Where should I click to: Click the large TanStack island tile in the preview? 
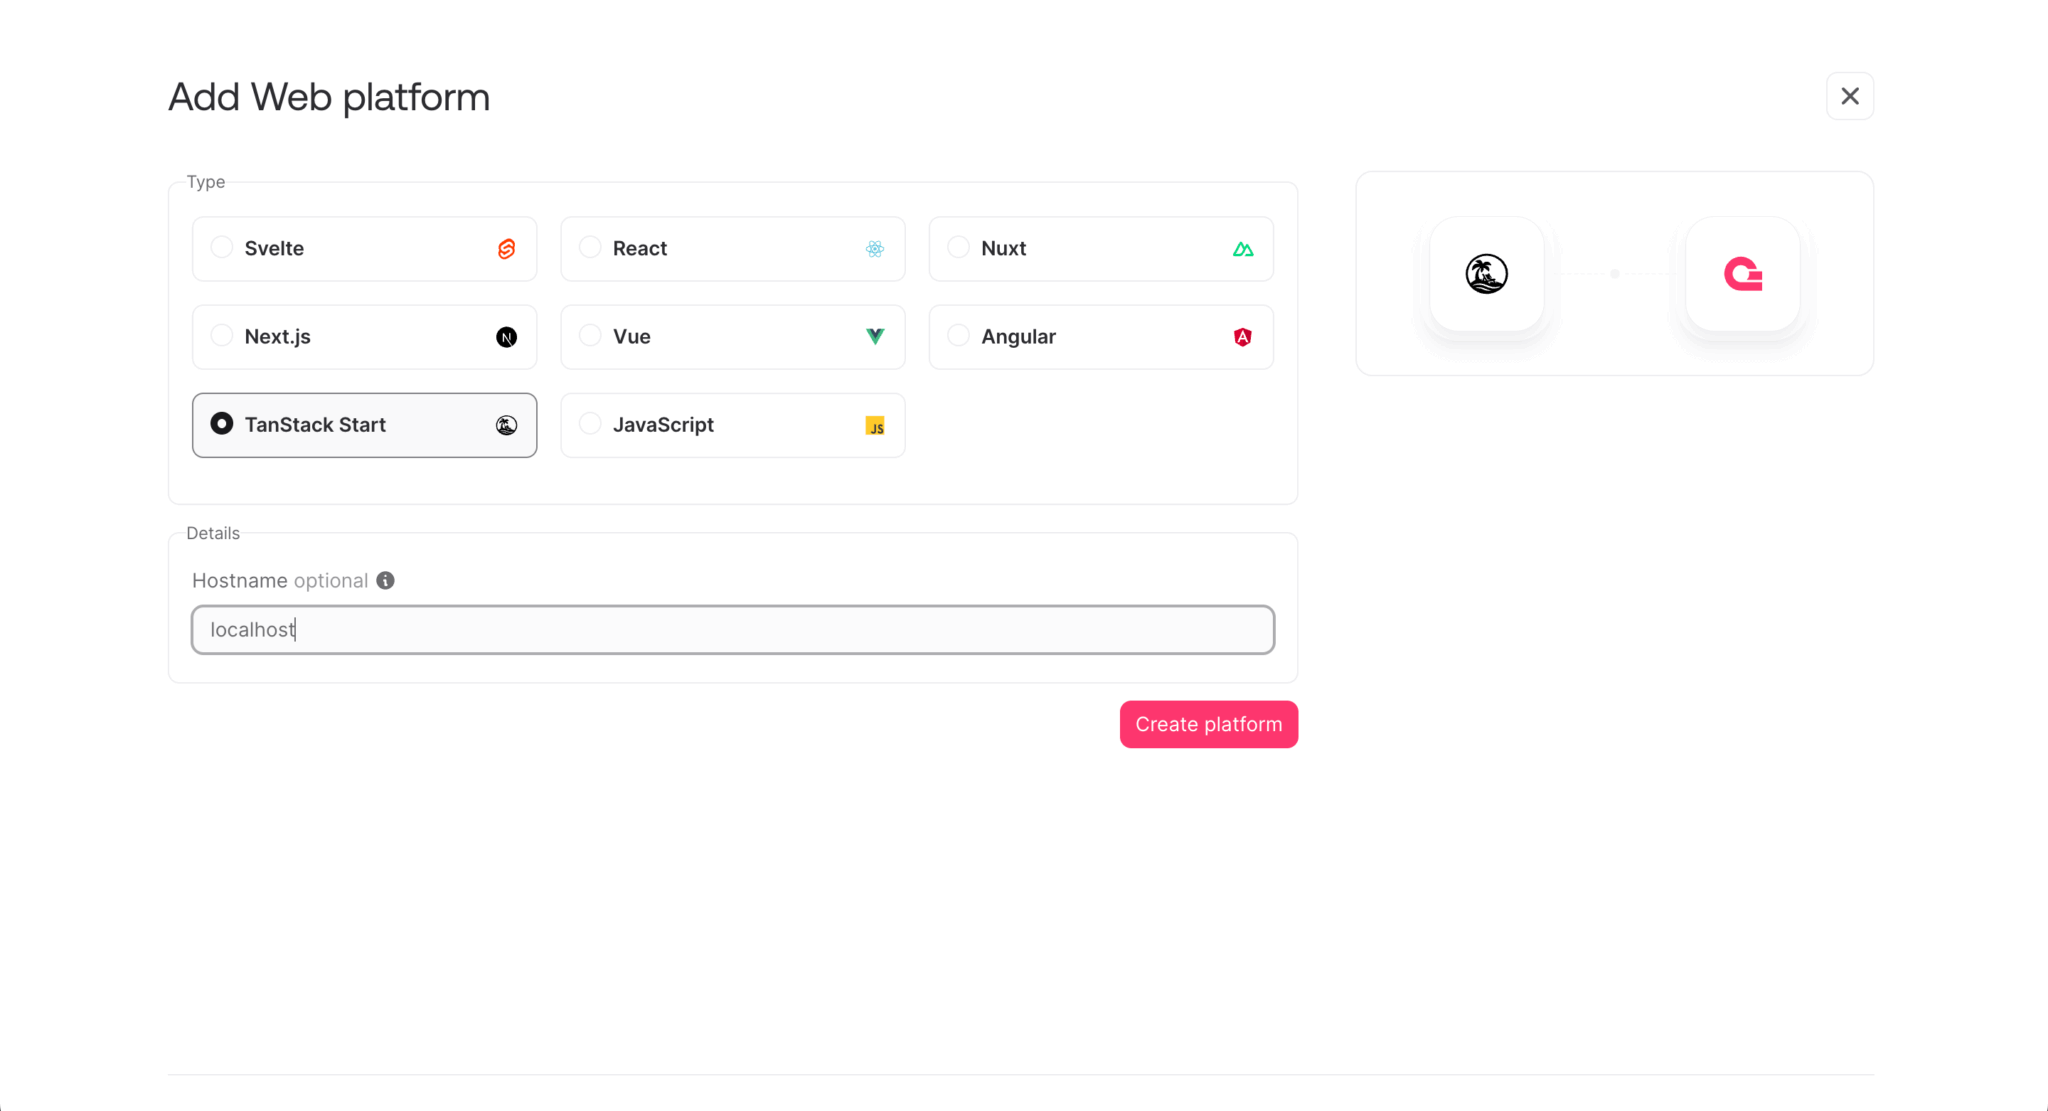[x=1487, y=274]
